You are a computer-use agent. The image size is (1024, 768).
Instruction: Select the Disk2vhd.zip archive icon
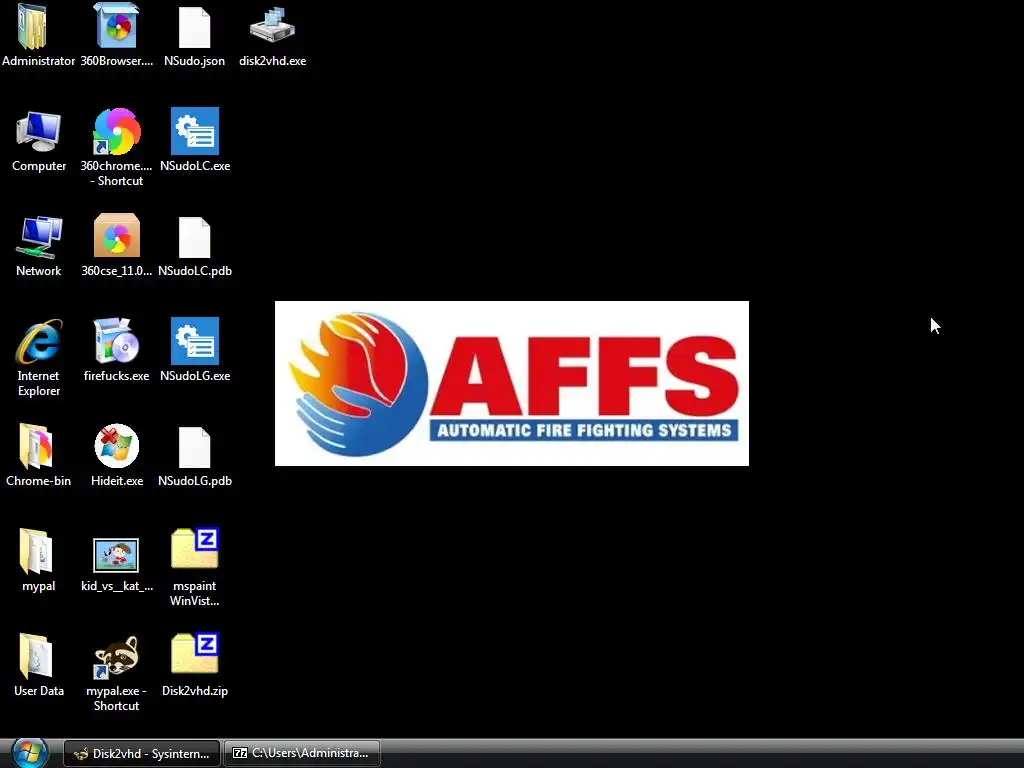pos(195,653)
